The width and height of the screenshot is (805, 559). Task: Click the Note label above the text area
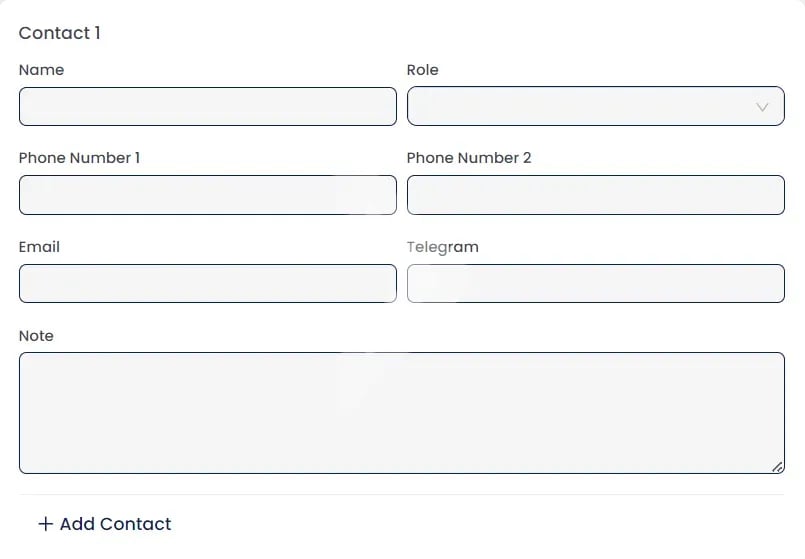click(x=36, y=336)
